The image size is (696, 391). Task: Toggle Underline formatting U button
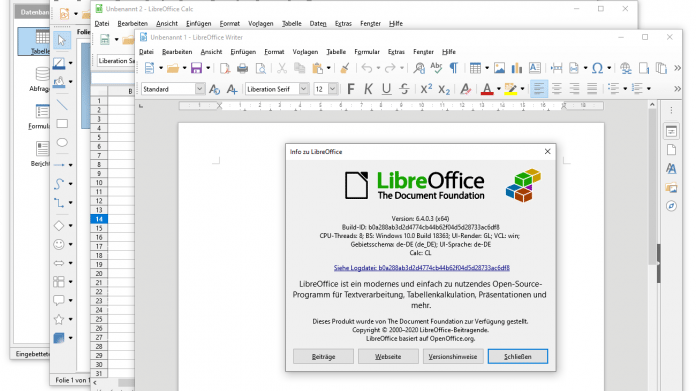386,89
